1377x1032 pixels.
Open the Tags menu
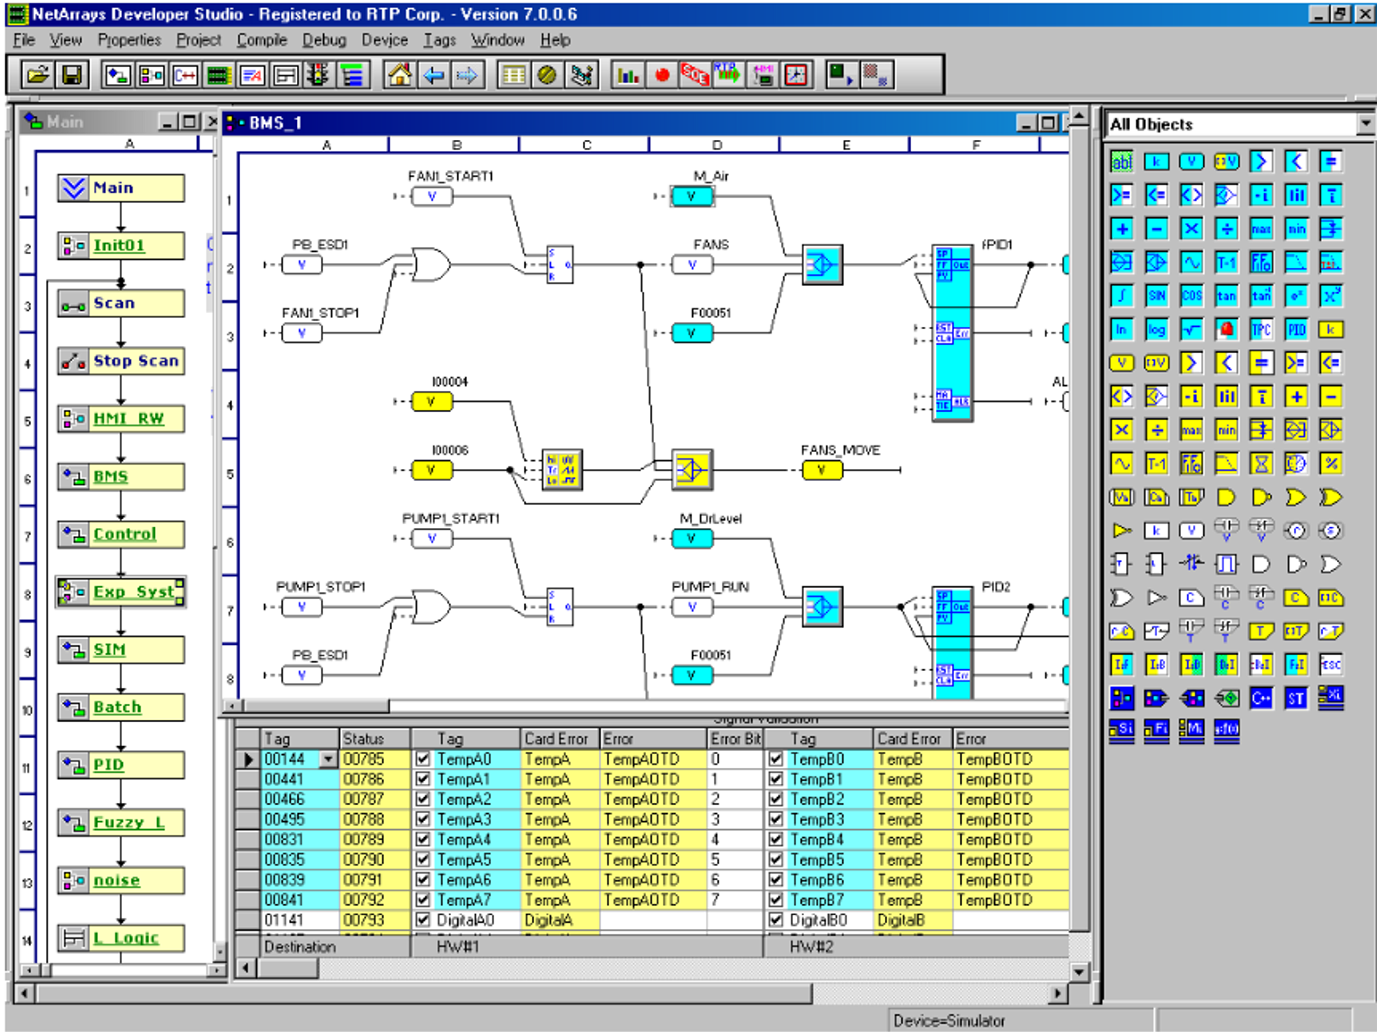pyautogui.click(x=439, y=40)
